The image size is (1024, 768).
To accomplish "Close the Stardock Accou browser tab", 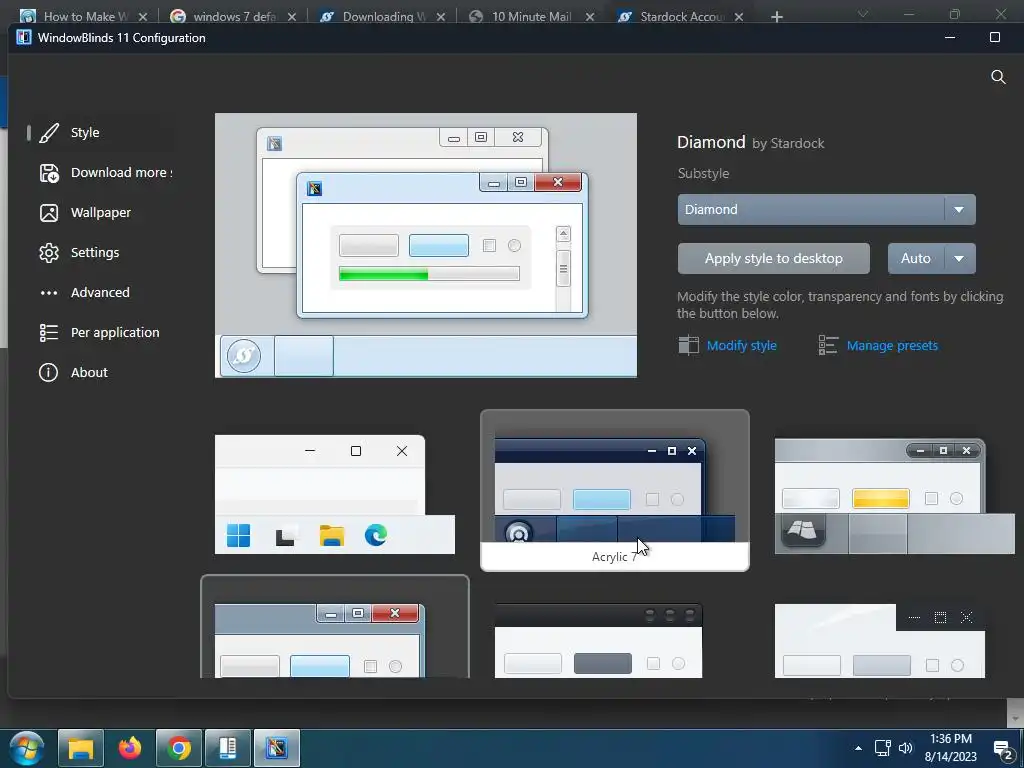I will pos(739,17).
